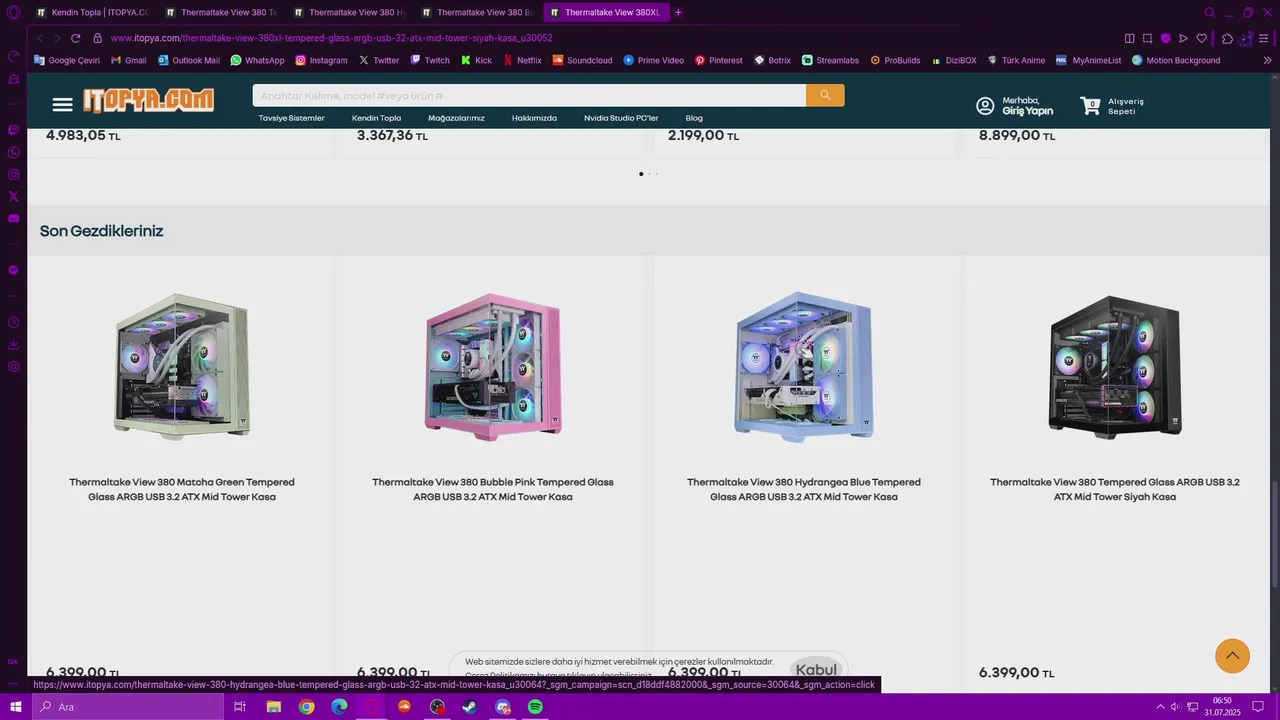
Task: Click the heart bookmark icon in the address bar
Action: (x=1201, y=38)
